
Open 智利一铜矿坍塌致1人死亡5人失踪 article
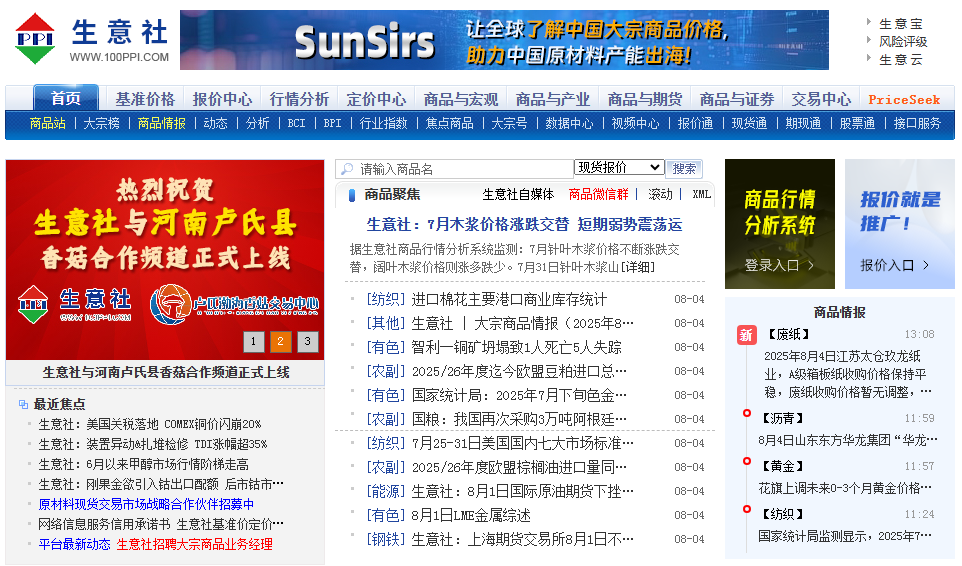516,347
